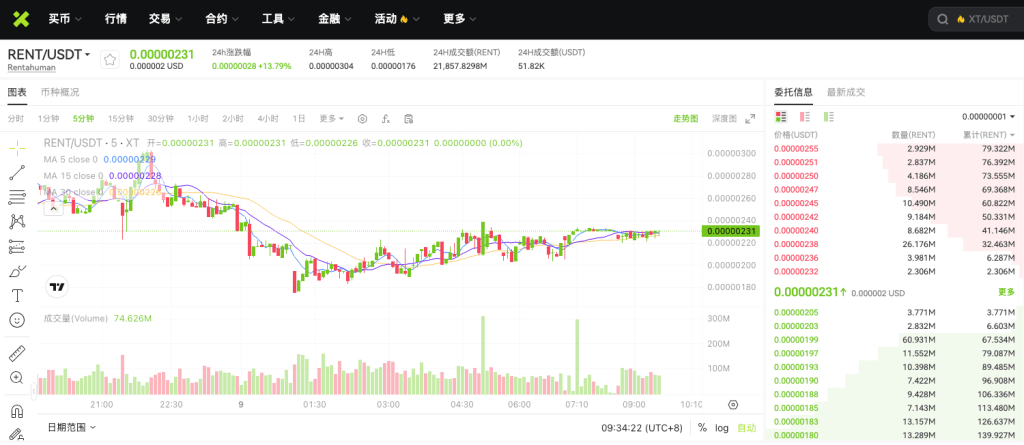This screenshot has height=445, width=1024.
Task: Open 日期范围 date range dropdown
Action: coord(72,427)
